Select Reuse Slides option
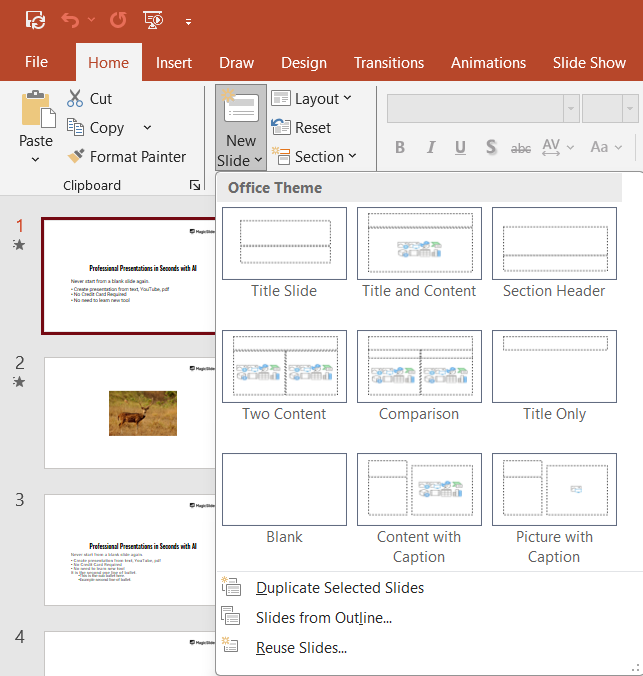The height and width of the screenshot is (676, 643). [301, 648]
